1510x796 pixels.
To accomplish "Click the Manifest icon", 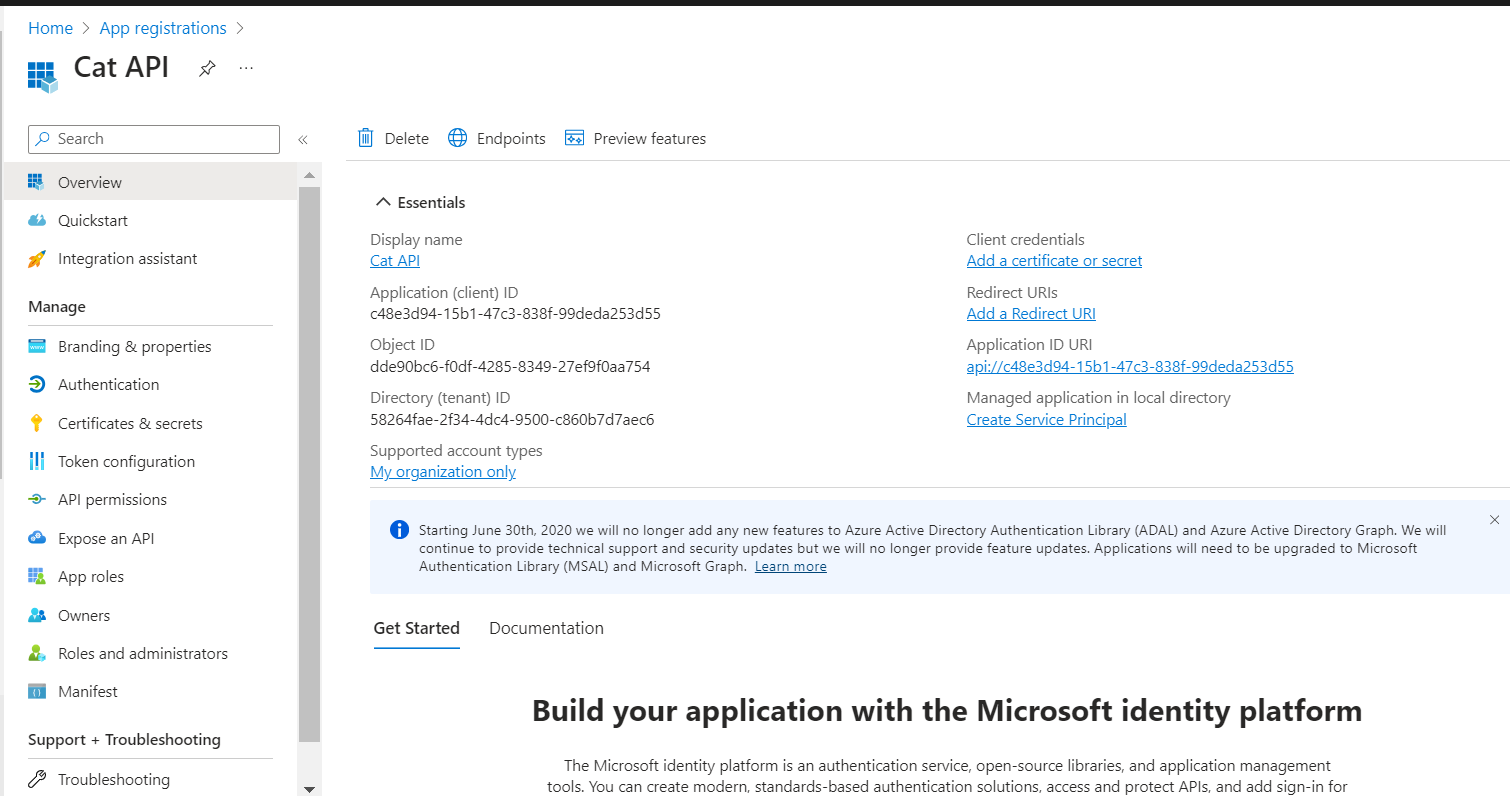I will coord(37,691).
